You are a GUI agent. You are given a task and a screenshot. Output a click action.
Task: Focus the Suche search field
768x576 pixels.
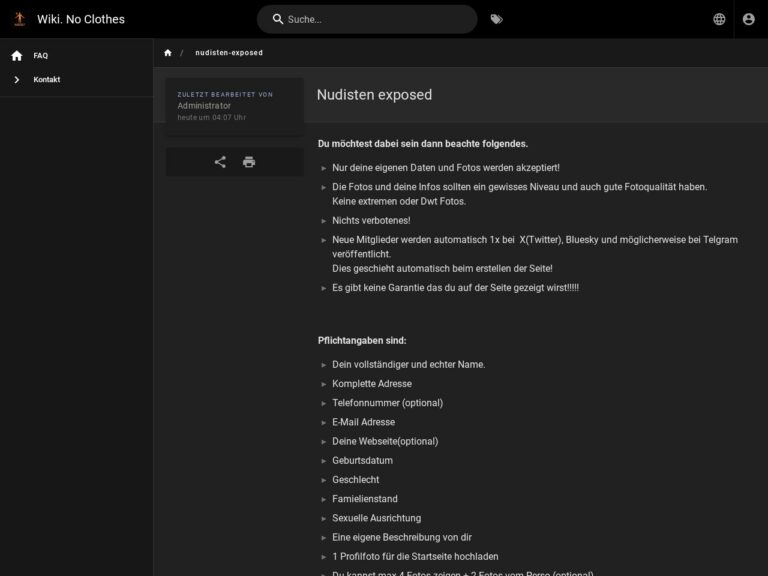[x=375, y=19]
